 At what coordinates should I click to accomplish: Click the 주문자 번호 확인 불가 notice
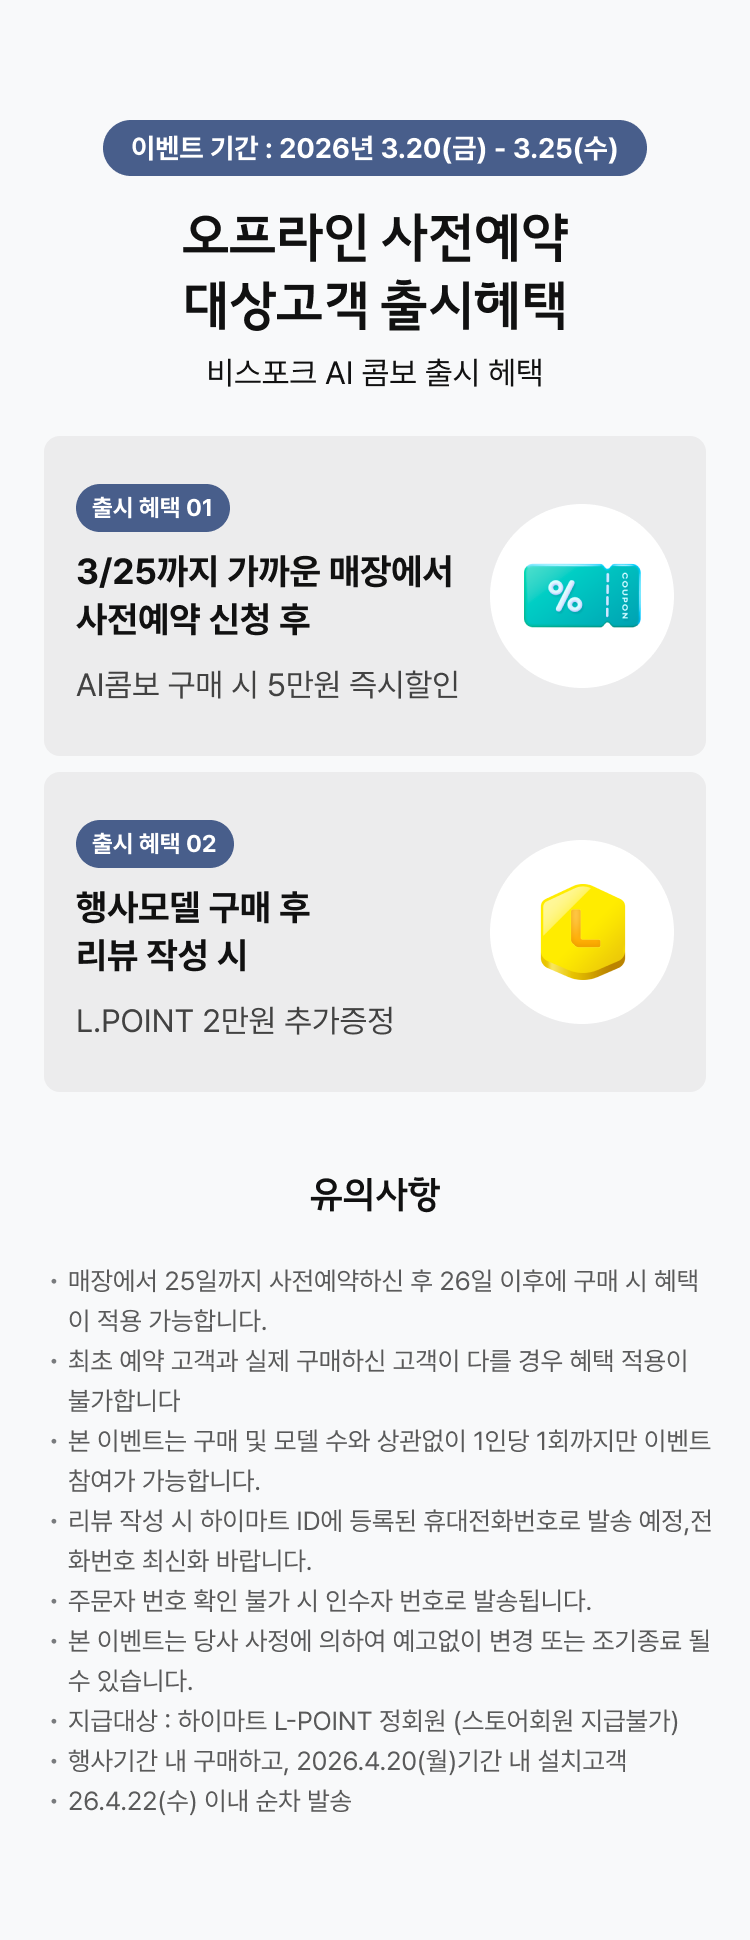tap(330, 1601)
